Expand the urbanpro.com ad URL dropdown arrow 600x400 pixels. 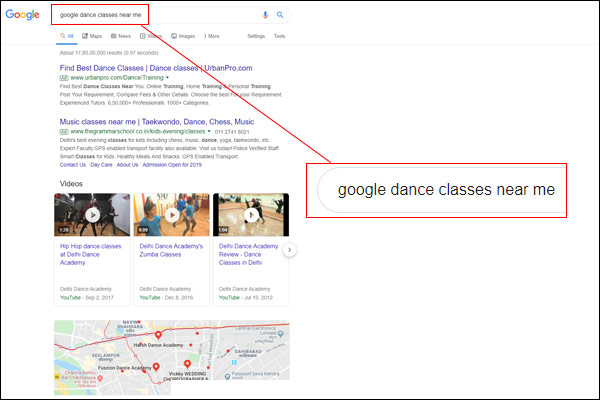tap(167, 78)
